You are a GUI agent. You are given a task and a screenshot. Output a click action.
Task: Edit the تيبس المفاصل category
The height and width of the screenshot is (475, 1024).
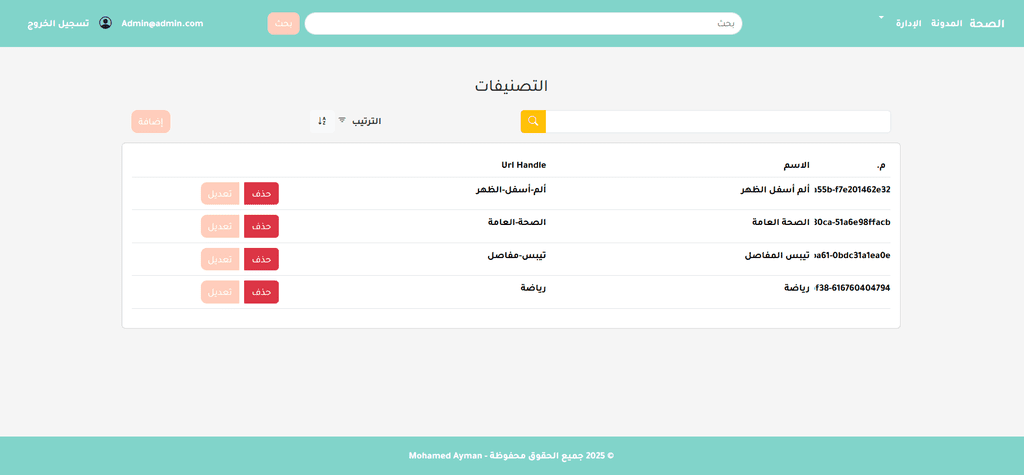click(x=220, y=259)
